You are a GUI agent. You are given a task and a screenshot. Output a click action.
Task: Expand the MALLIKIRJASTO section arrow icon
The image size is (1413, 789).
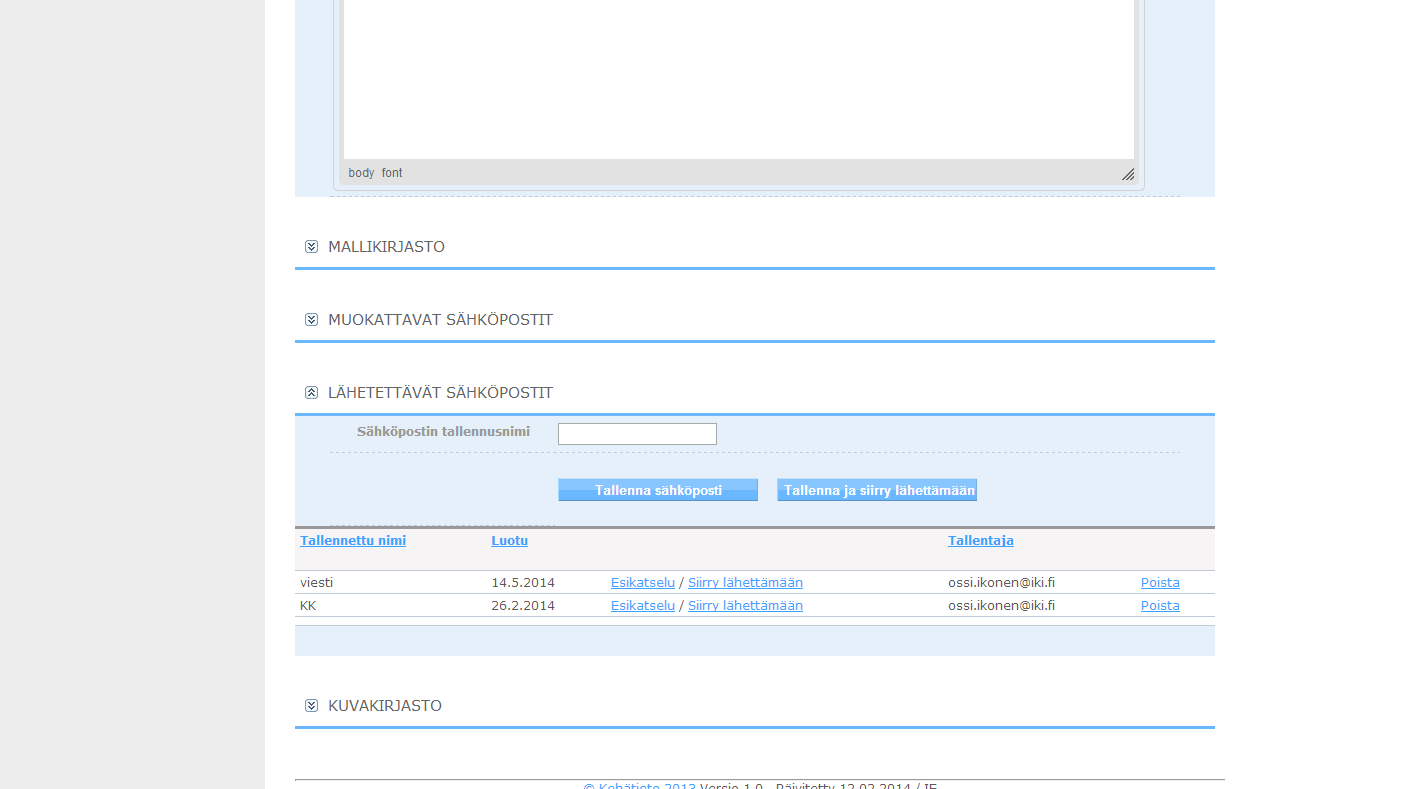click(311, 246)
